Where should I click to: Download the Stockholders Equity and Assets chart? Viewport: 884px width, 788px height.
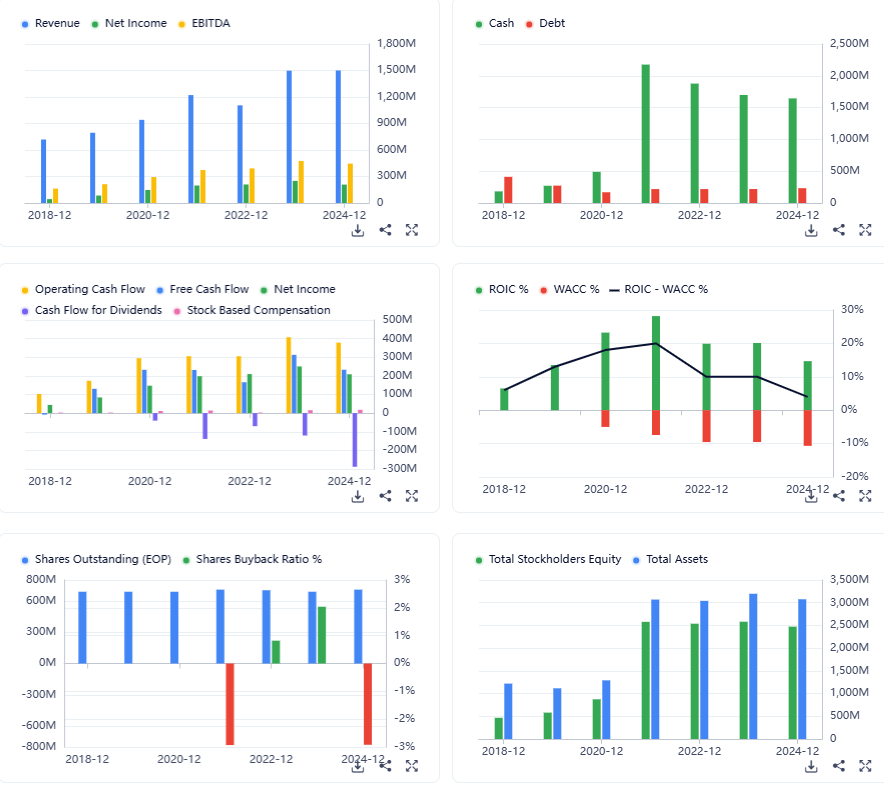811,767
